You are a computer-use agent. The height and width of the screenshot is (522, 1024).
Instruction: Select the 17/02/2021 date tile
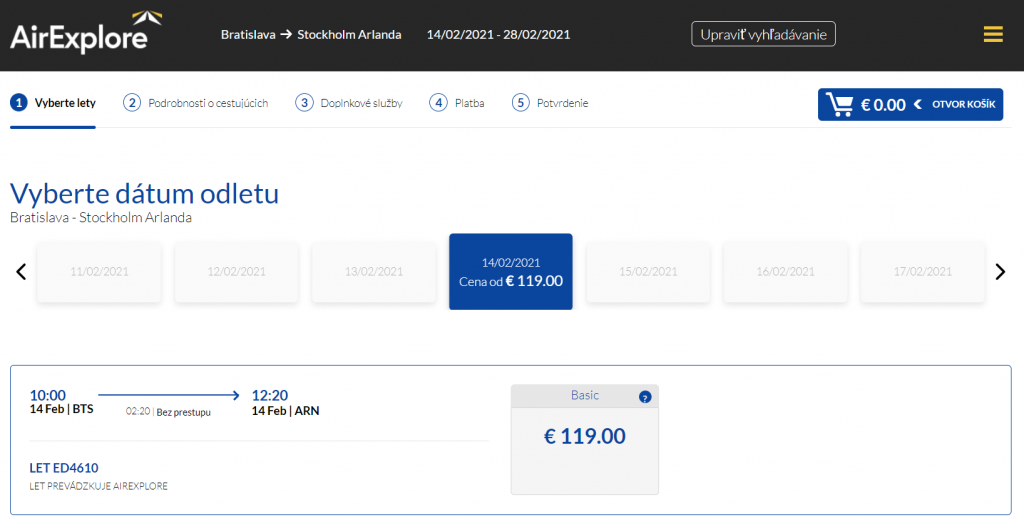[922, 271]
